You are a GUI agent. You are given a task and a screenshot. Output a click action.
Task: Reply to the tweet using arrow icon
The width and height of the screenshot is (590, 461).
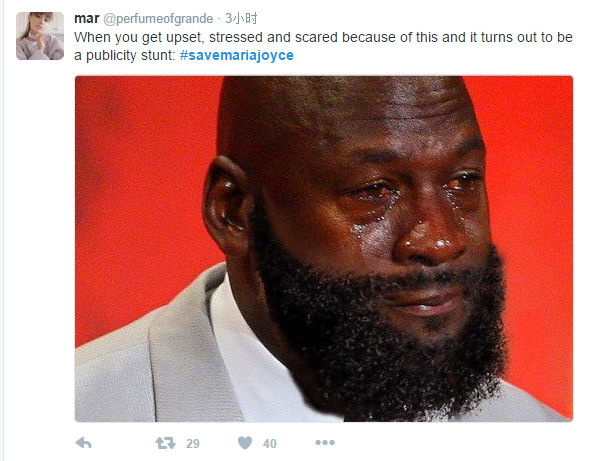tap(84, 443)
